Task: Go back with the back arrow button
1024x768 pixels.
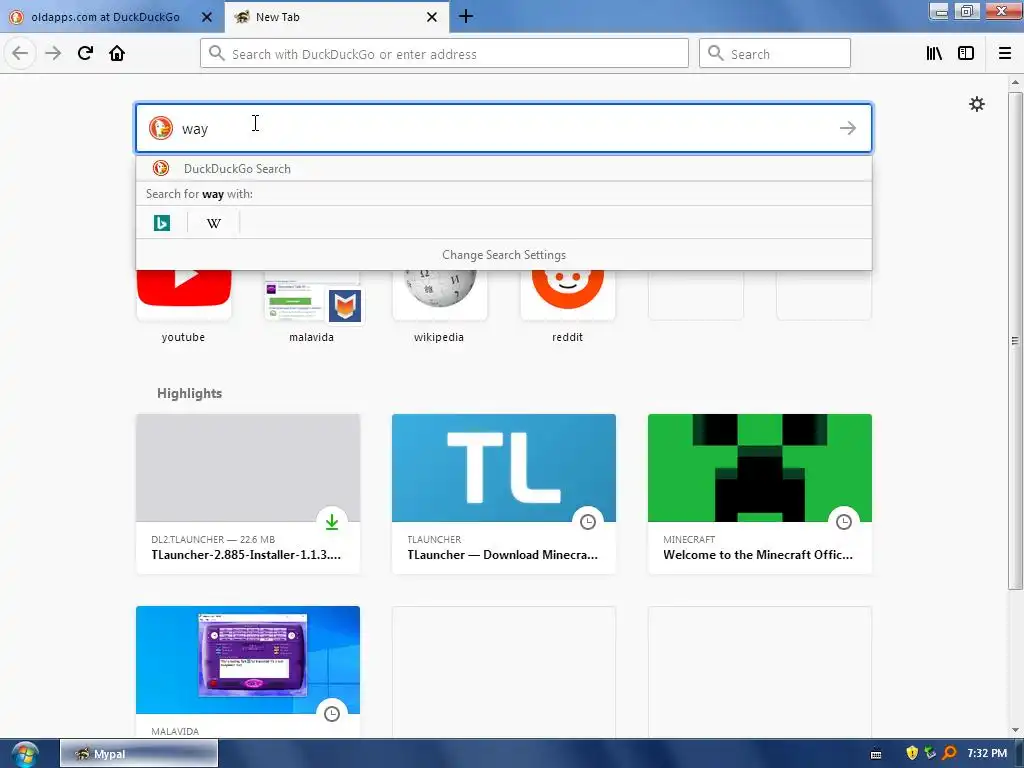Action: click(x=20, y=53)
